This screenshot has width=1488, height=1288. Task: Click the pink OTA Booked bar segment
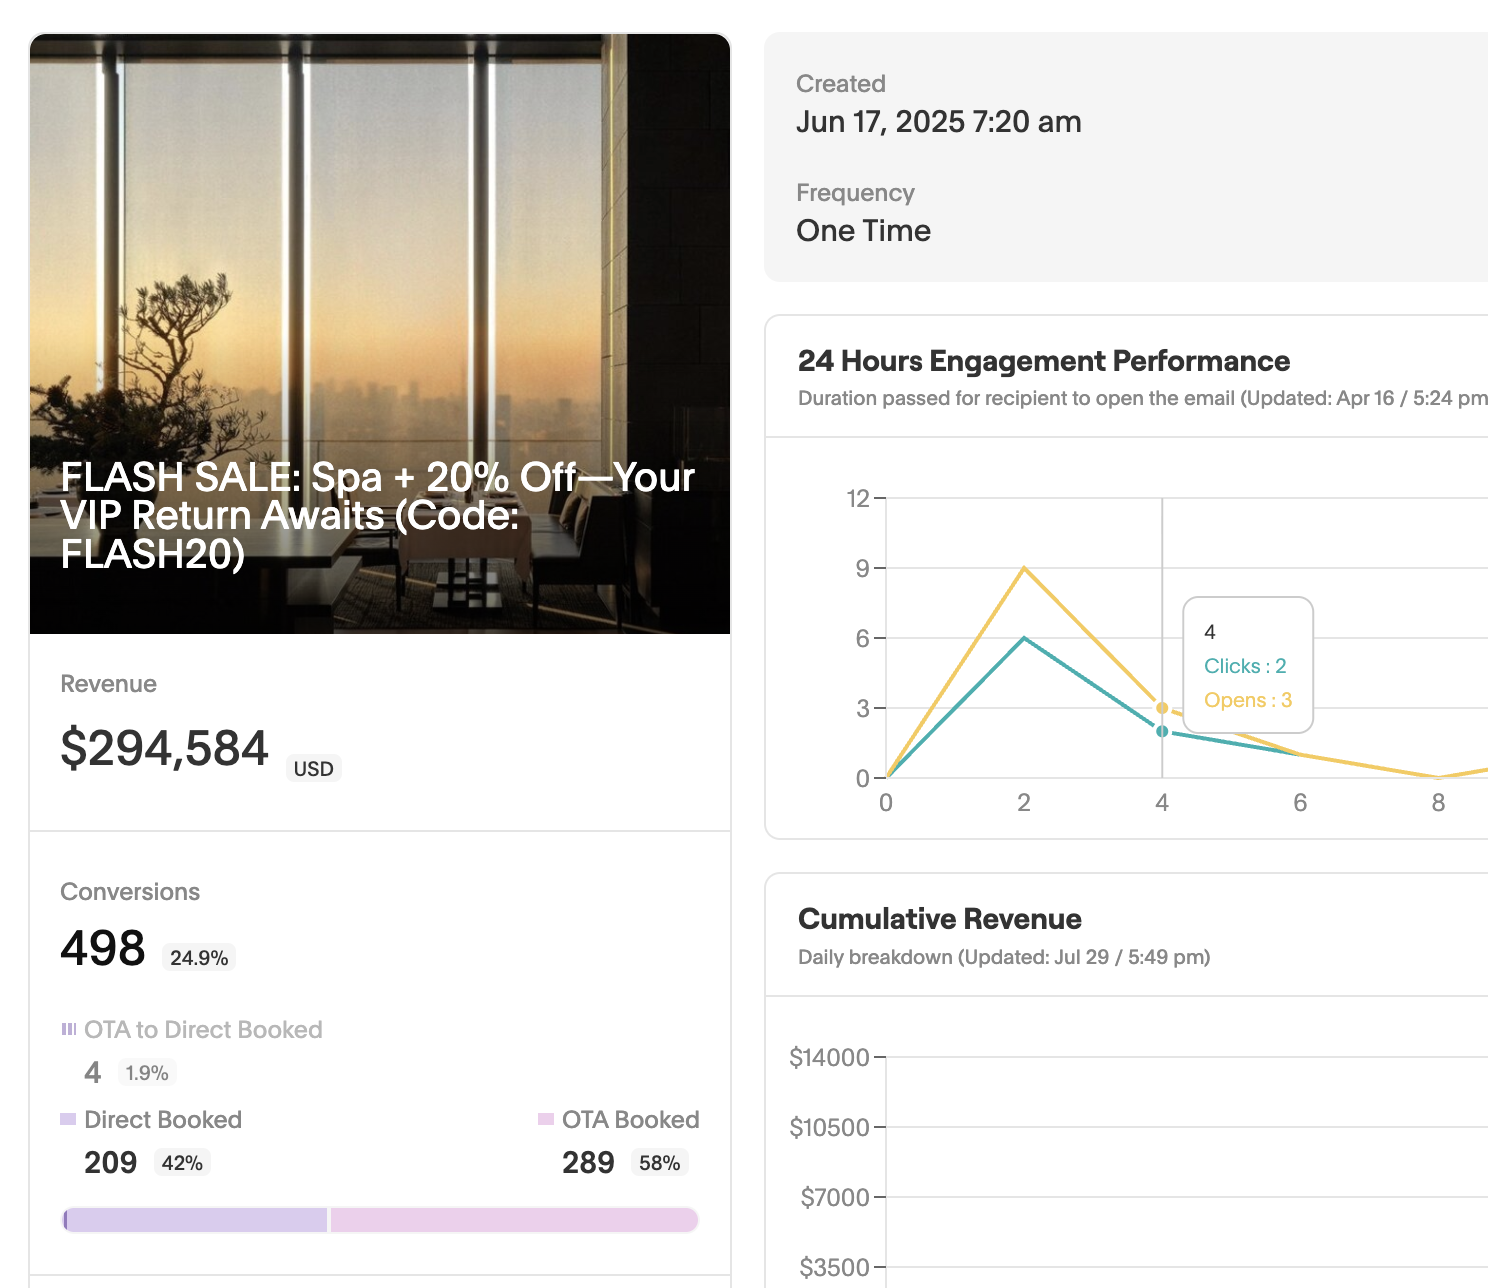pyautogui.click(x=513, y=1220)
